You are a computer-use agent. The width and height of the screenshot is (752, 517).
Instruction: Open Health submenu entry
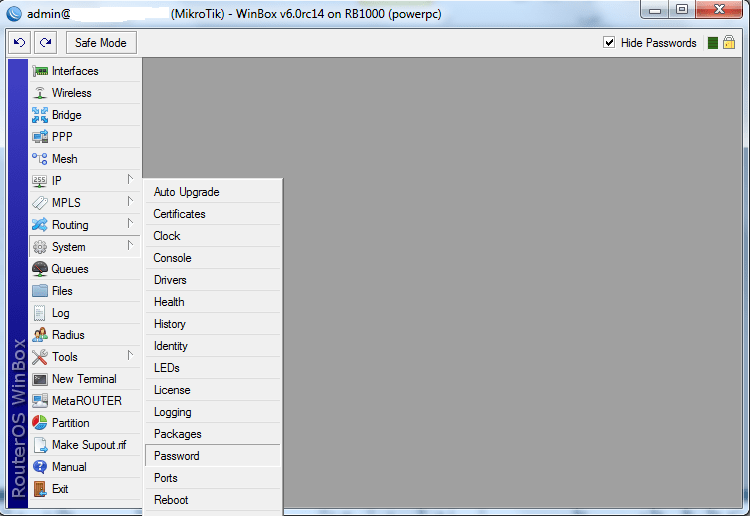tap(213, 302)
